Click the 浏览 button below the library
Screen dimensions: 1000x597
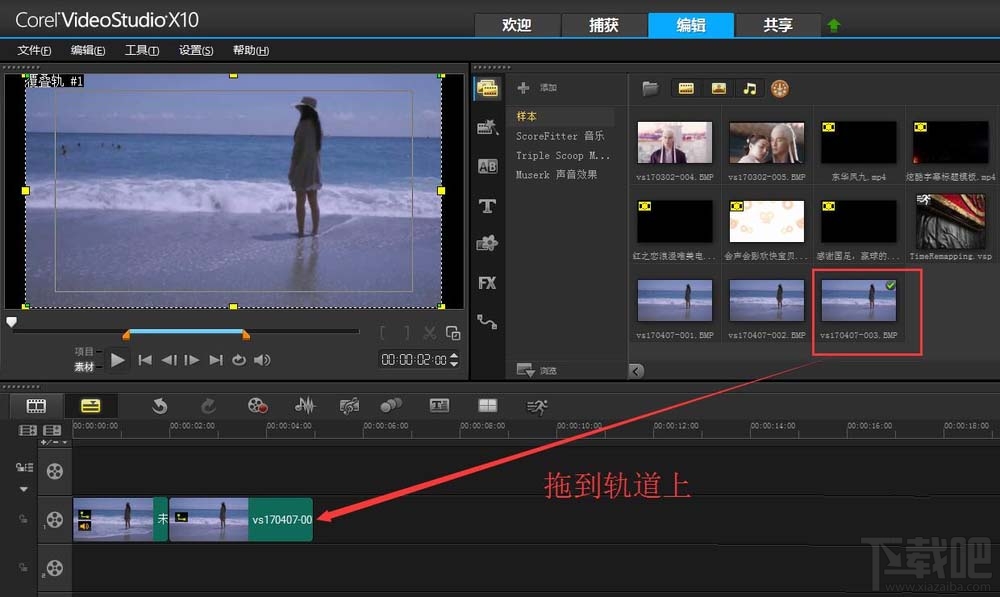540,369
